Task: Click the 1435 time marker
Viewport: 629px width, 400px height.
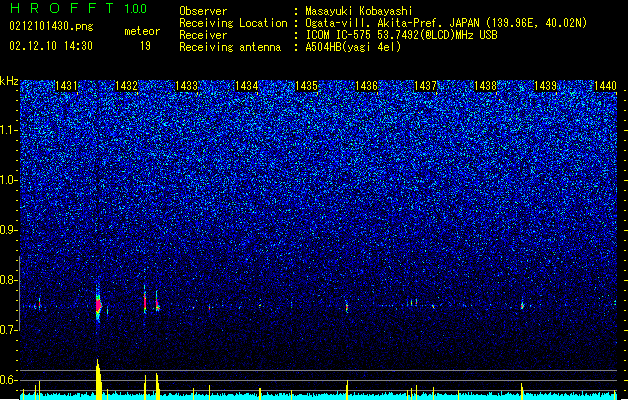Action: point(306,86)
